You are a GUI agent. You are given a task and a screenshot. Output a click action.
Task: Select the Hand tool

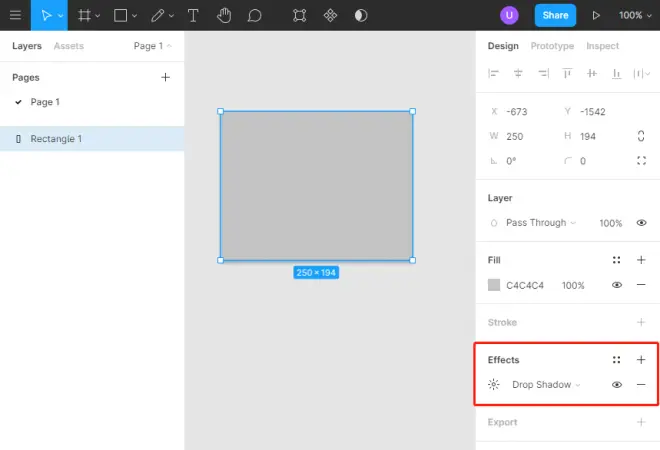[x=224, y=16]
